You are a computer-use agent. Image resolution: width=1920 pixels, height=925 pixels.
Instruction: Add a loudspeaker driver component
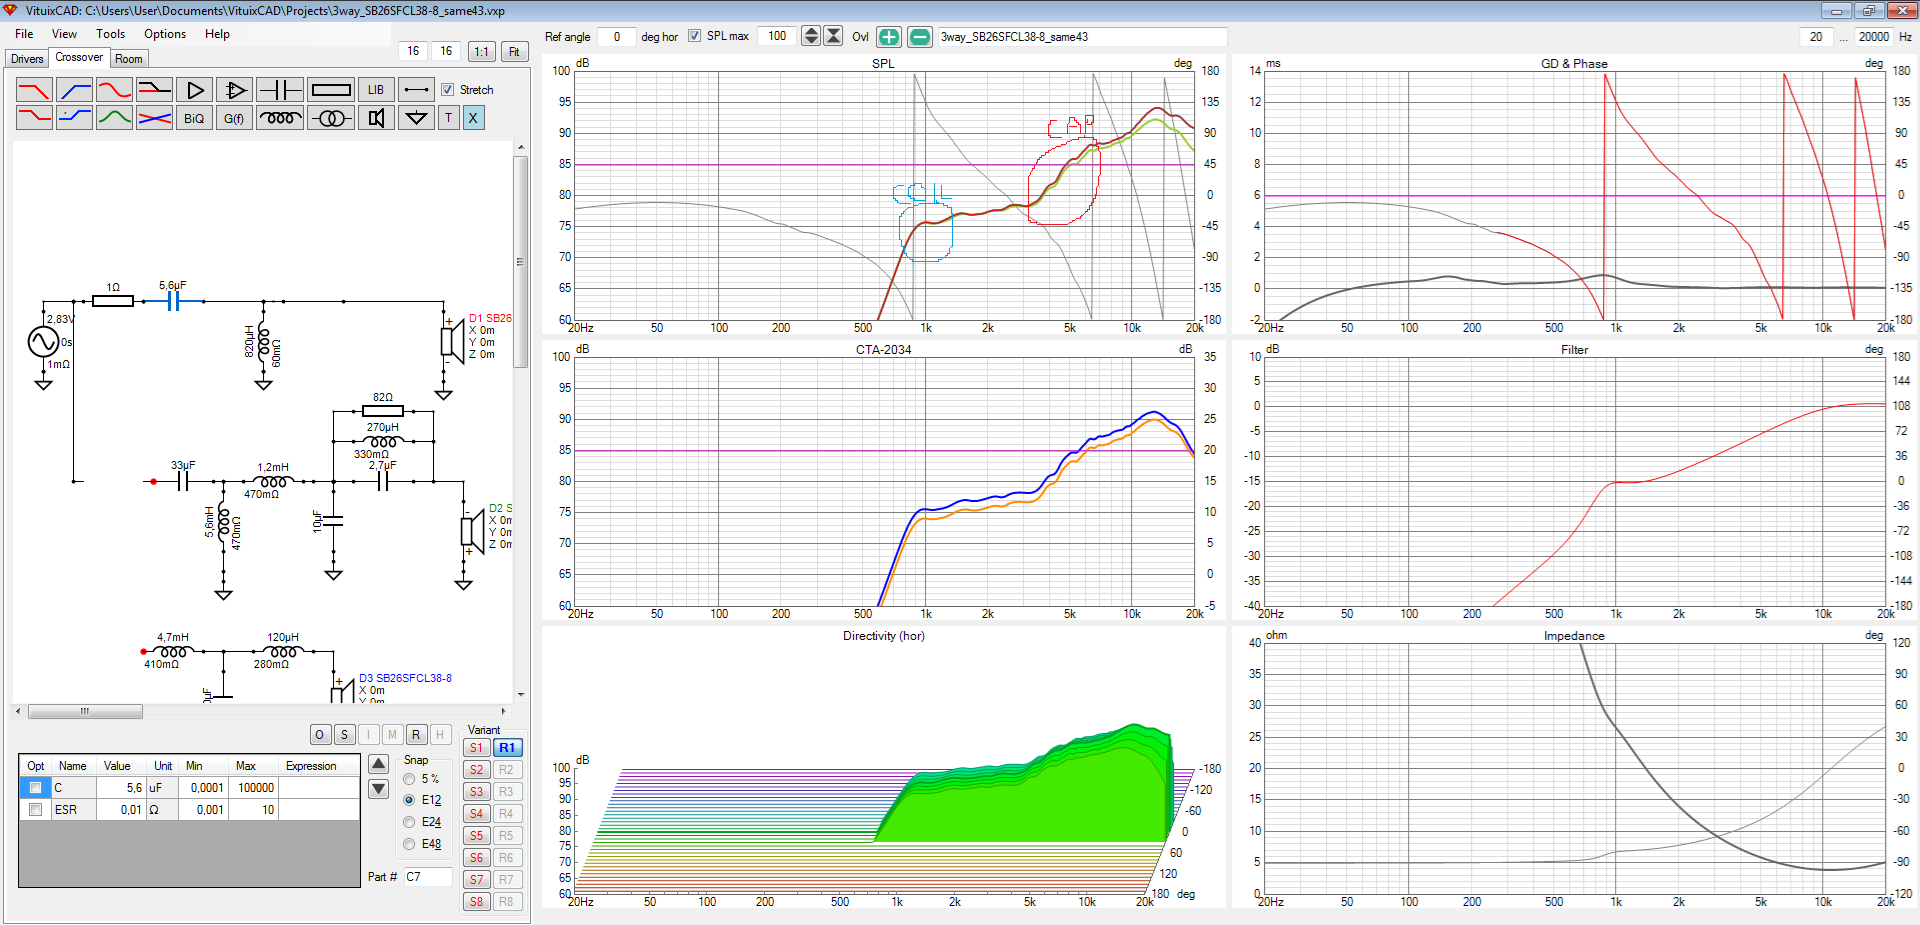(x=376, y=118)
